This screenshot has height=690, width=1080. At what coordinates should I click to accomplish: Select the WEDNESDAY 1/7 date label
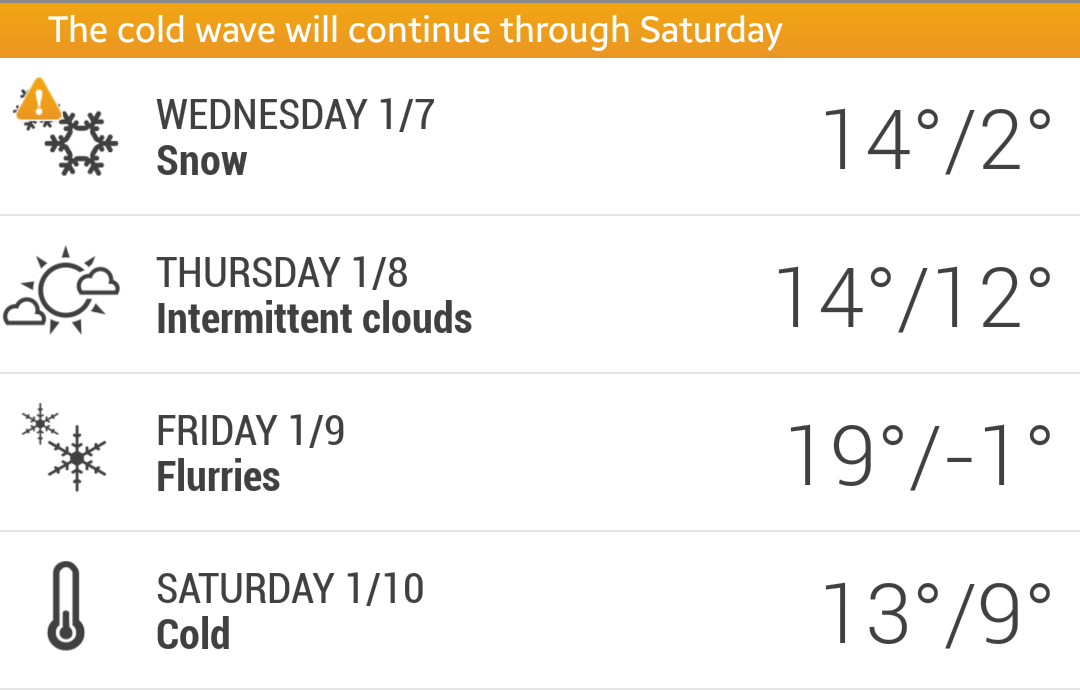pyautogui.click(x=295, y=115)
